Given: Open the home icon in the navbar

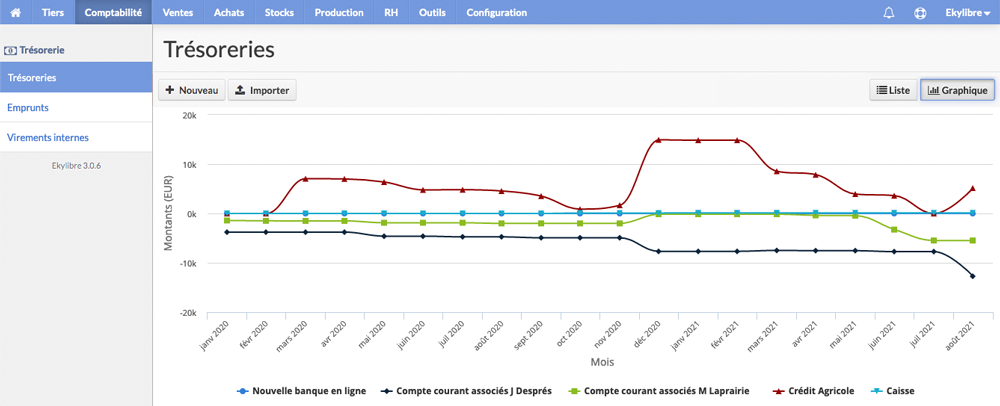Looking at the screenshot, I should click(x=17, y=13).
